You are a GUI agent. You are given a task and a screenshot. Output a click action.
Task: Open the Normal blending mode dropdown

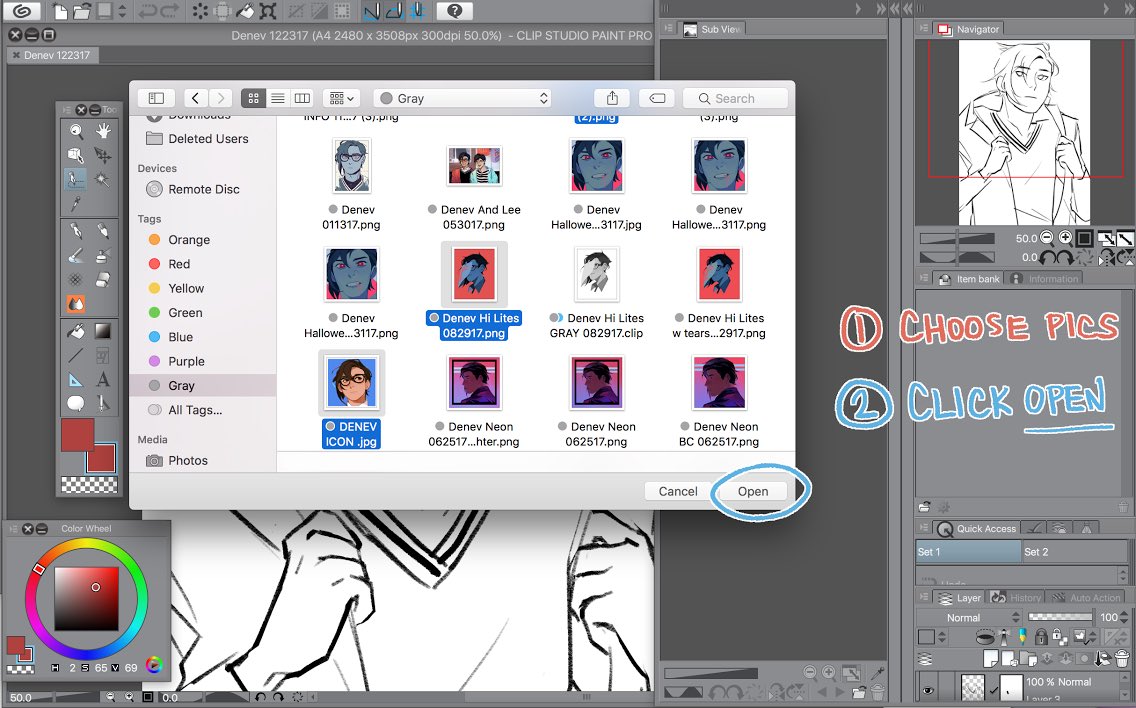tap(969, 617)
